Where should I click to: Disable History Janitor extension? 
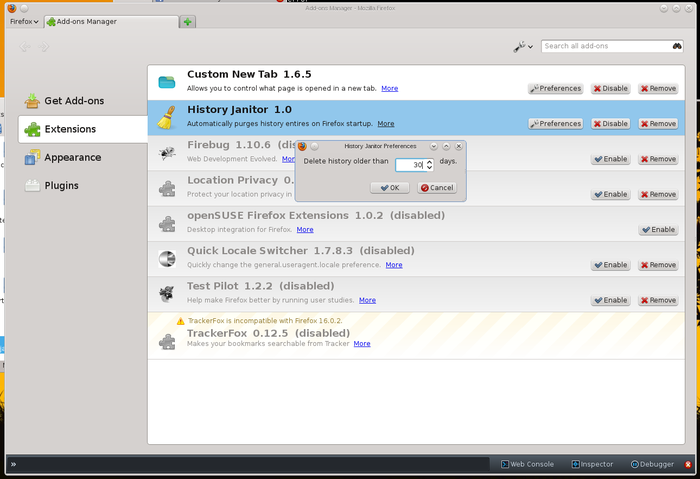click(x=610, y=124)
